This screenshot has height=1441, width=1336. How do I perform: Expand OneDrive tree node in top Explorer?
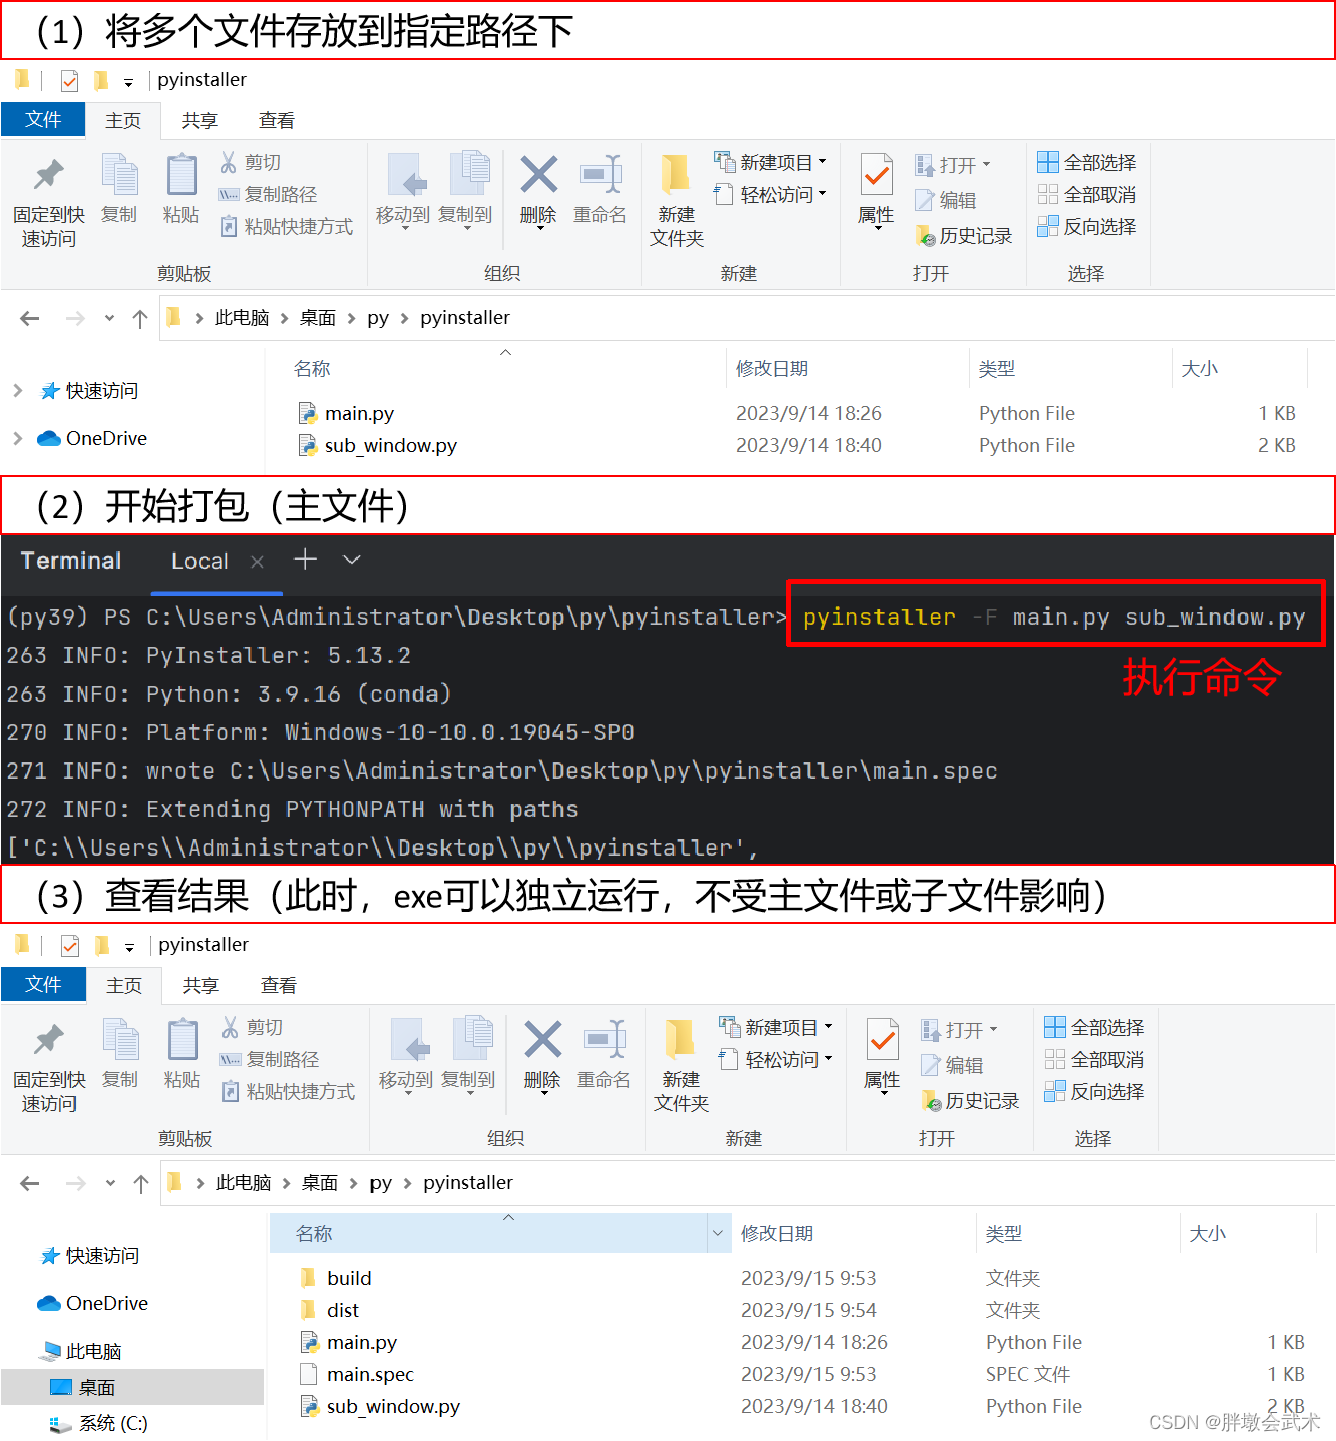pyautogui.click(x=18, y=438)
